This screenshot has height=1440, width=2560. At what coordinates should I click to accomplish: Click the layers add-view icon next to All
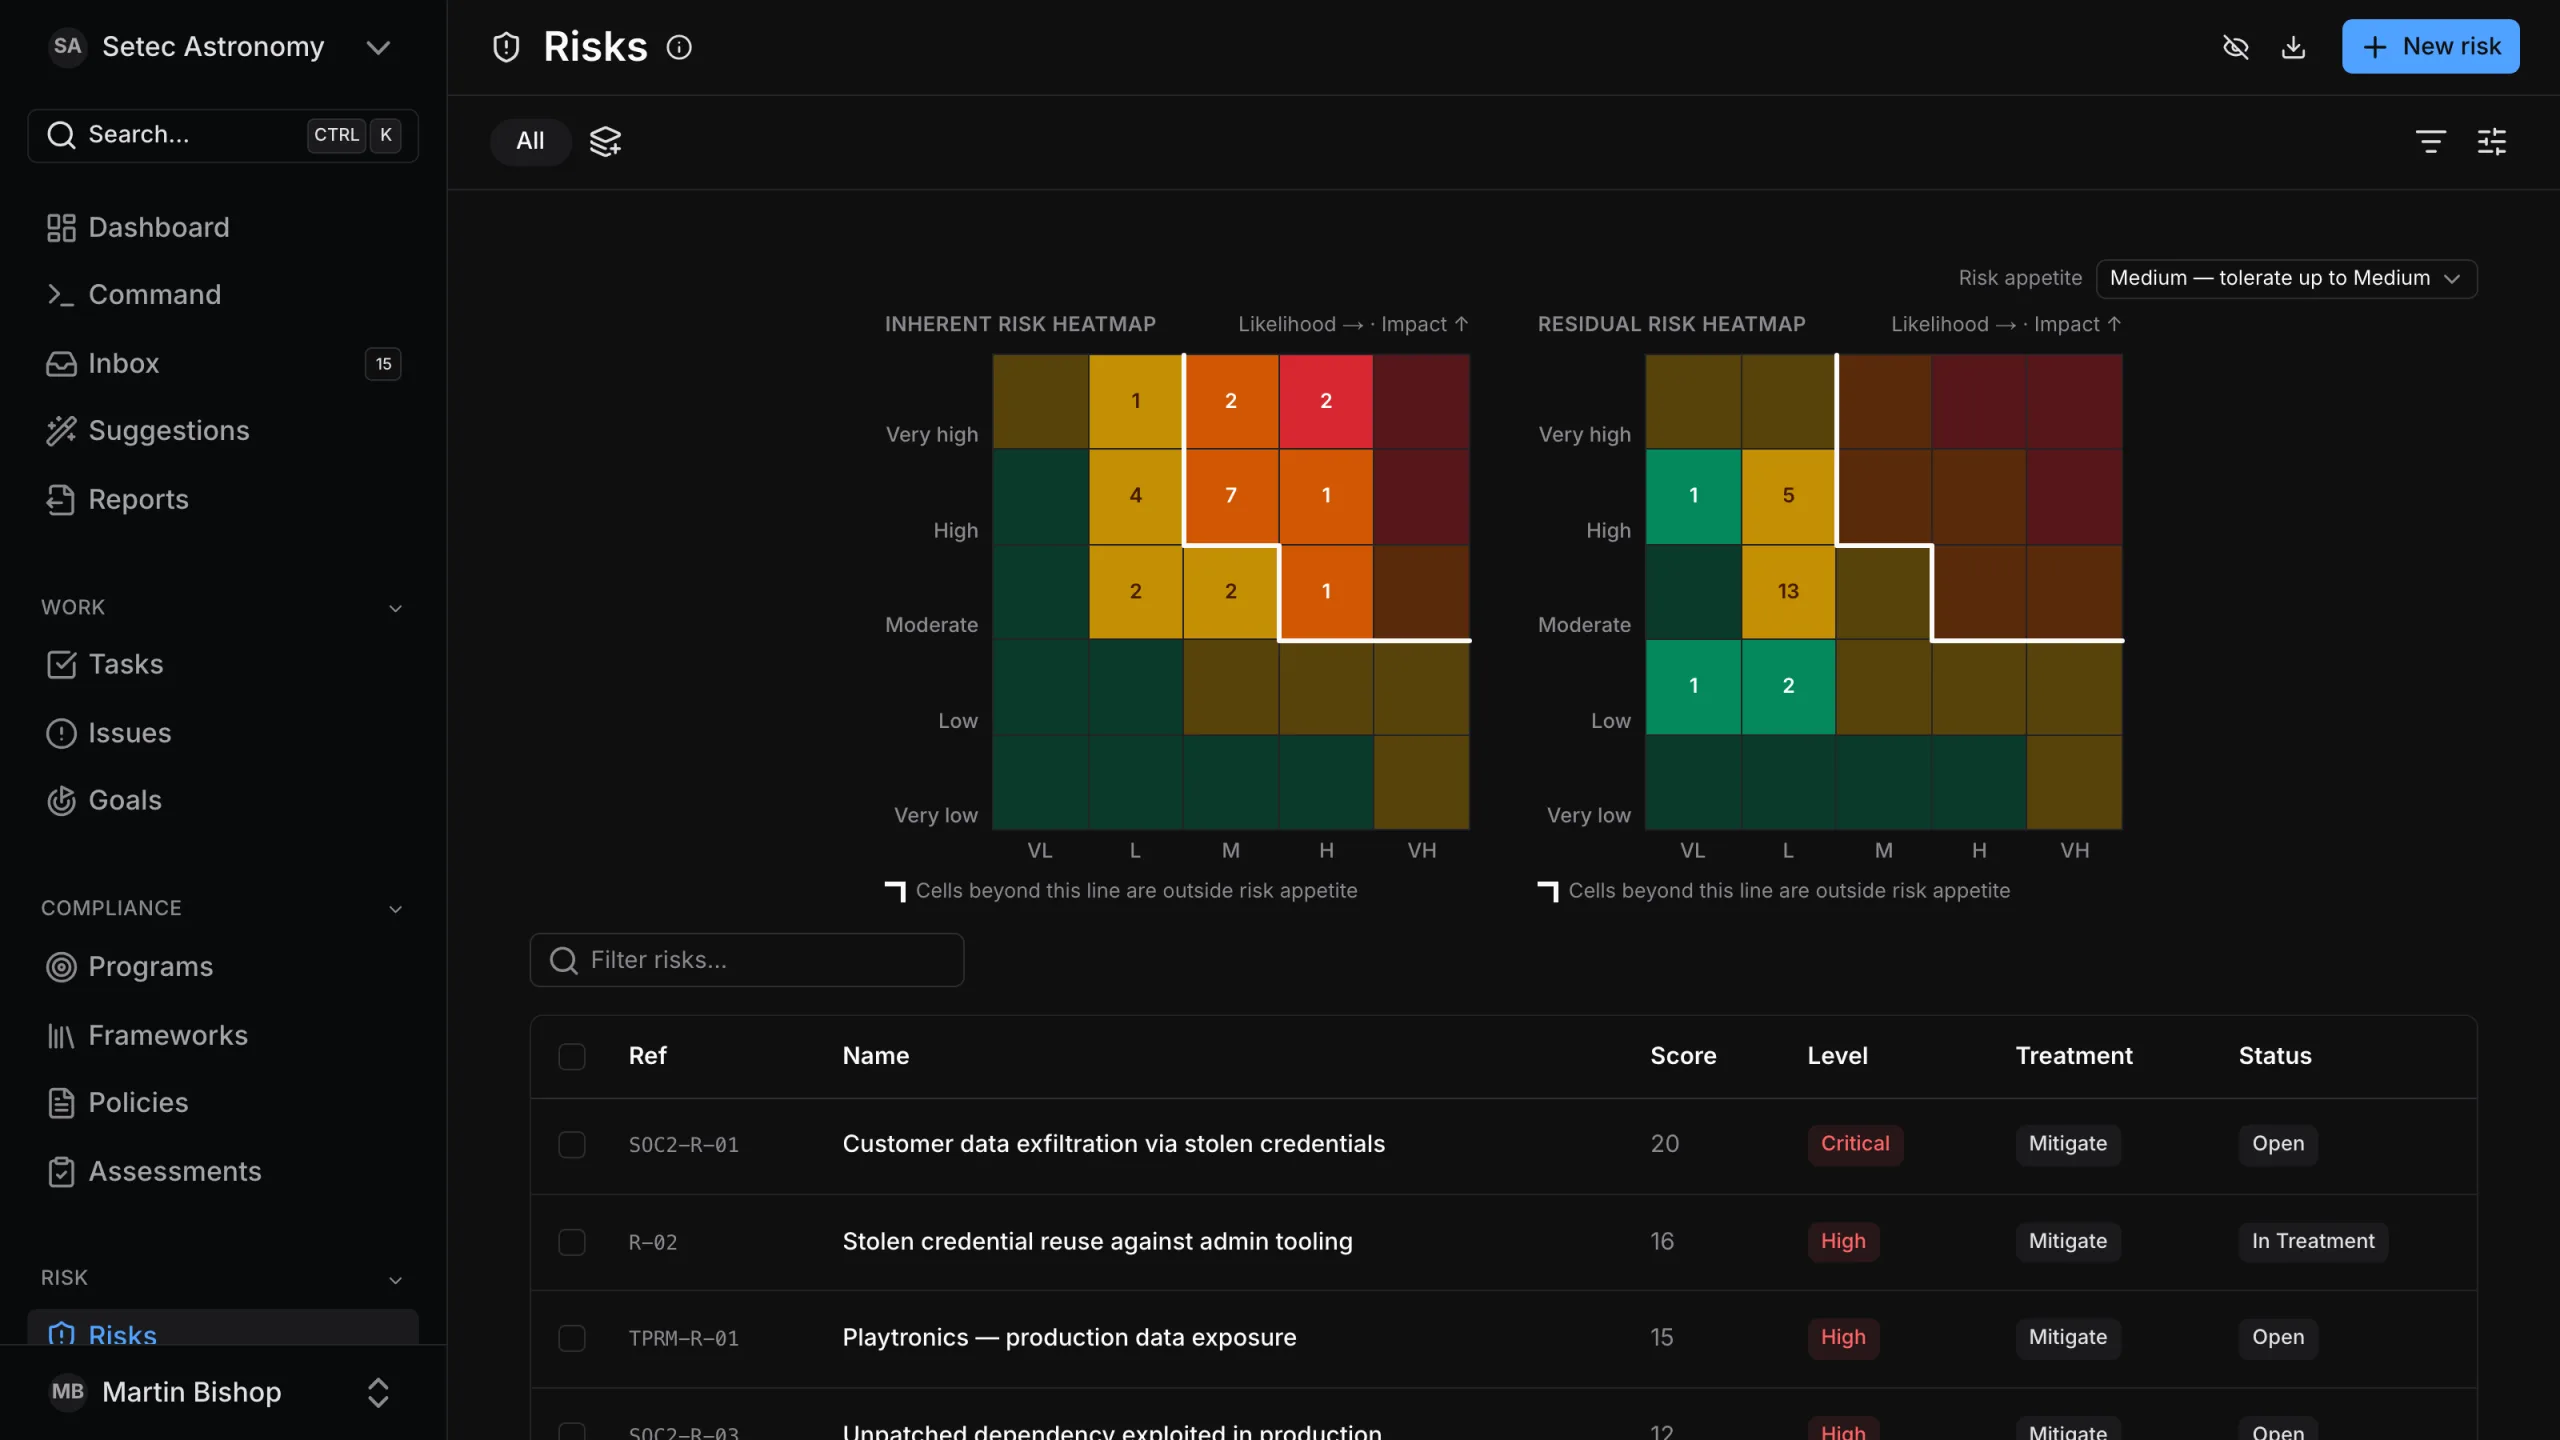[x=605, y=141]
